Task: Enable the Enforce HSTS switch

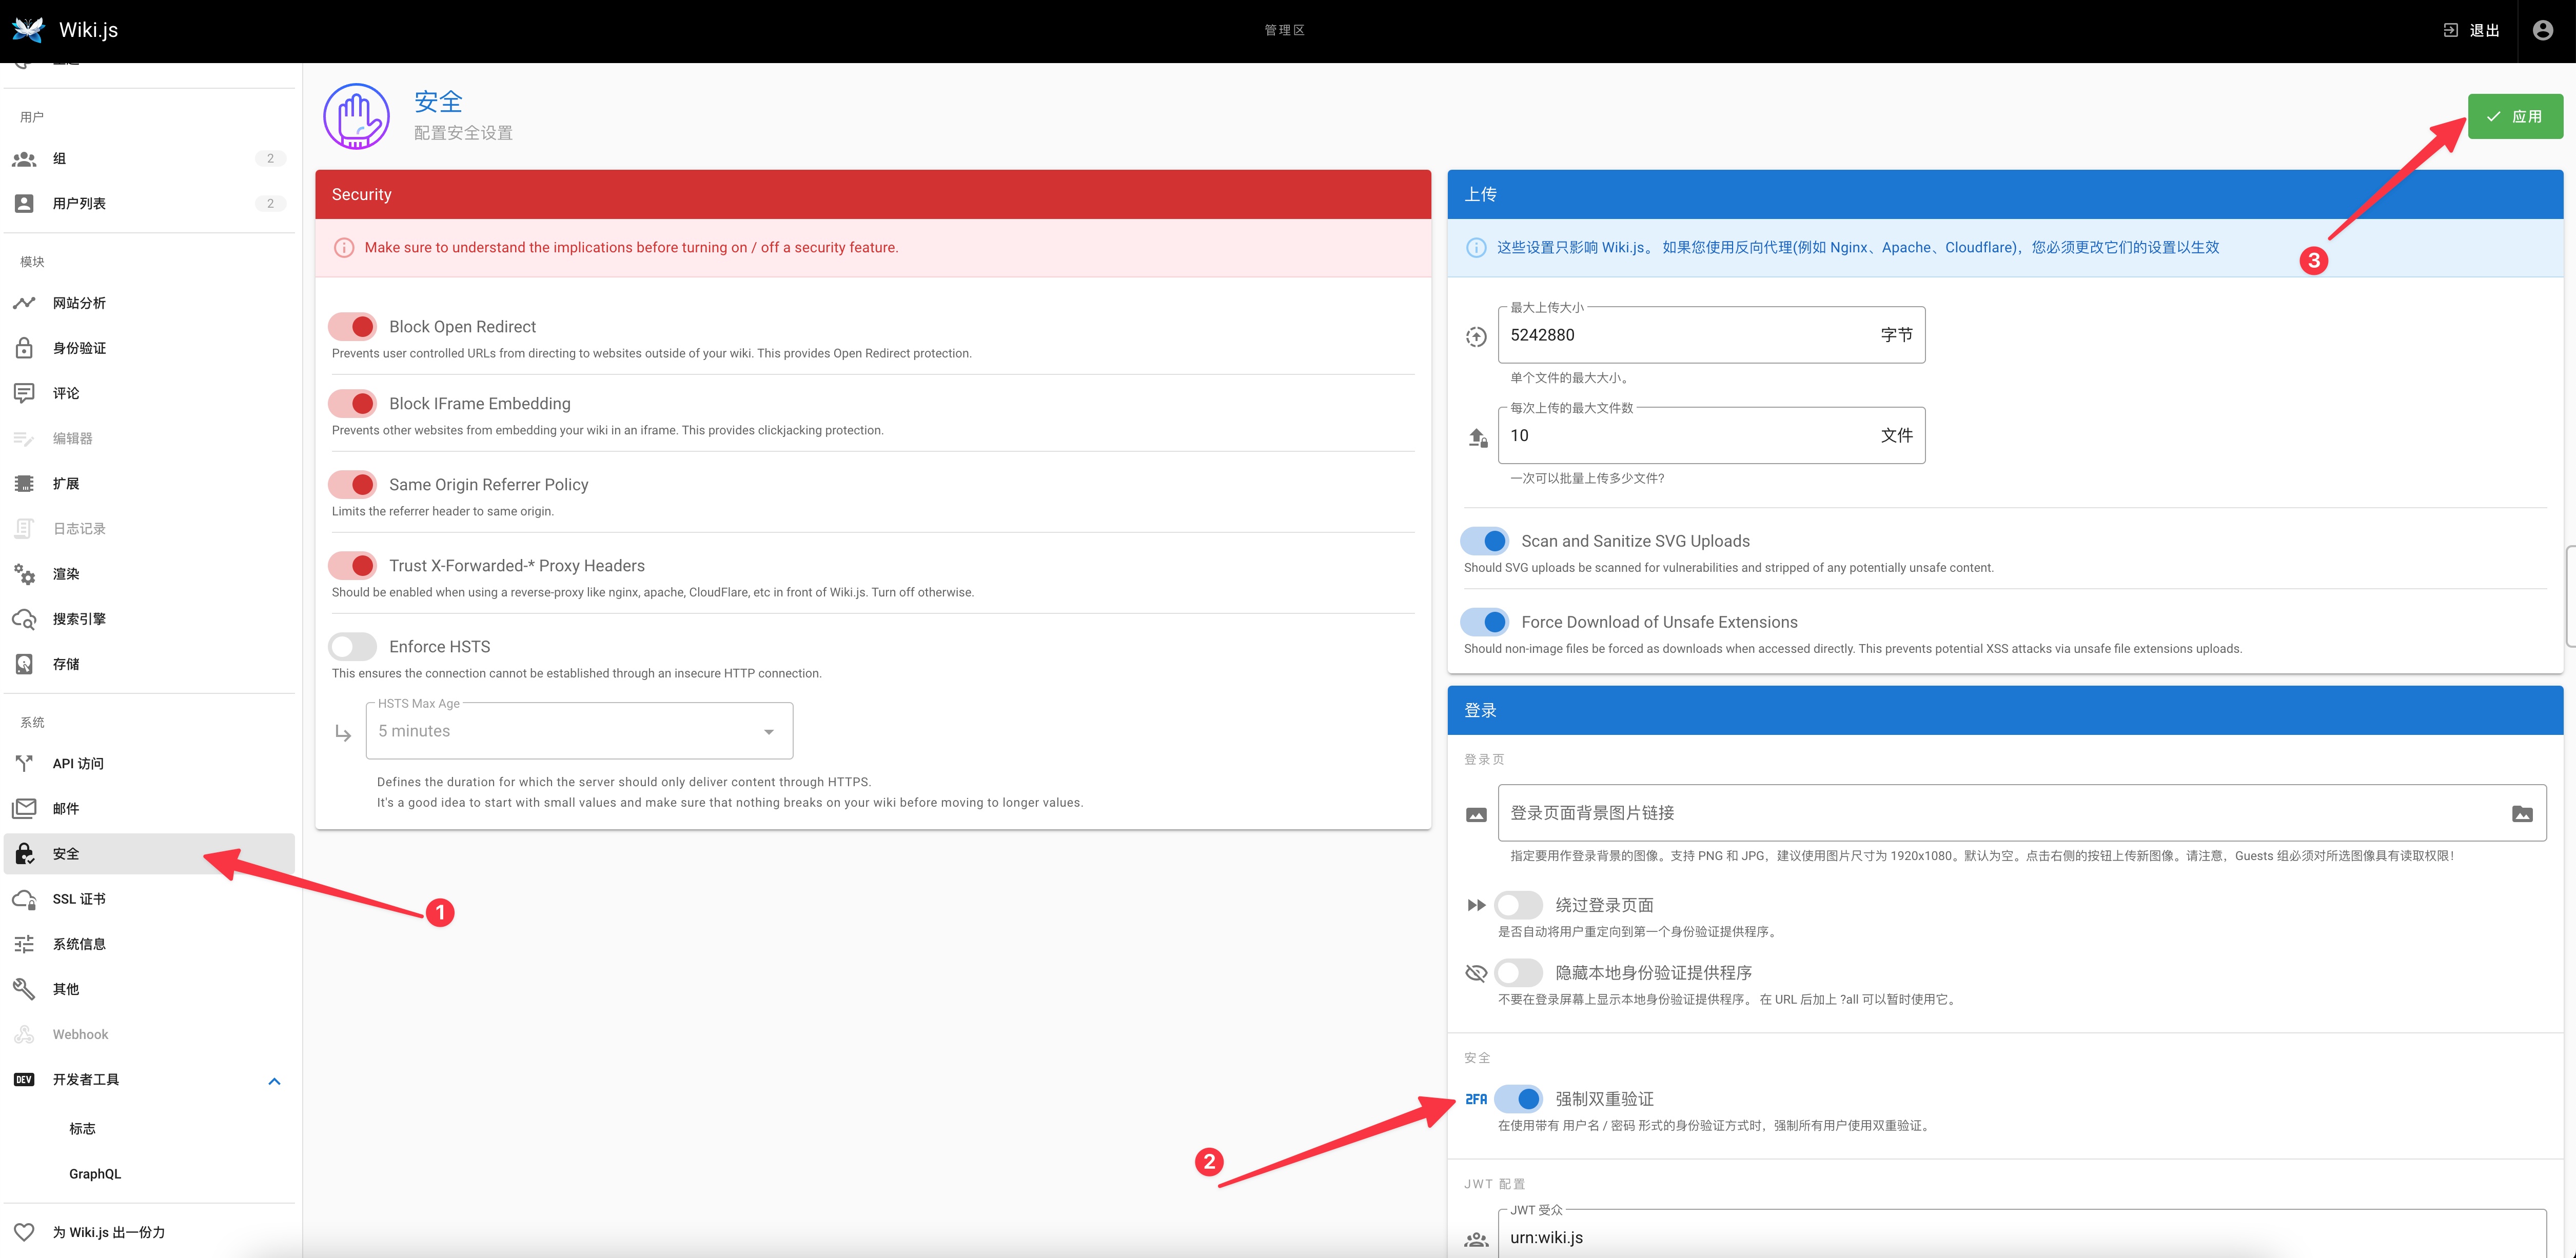Action: click(352, 647)
